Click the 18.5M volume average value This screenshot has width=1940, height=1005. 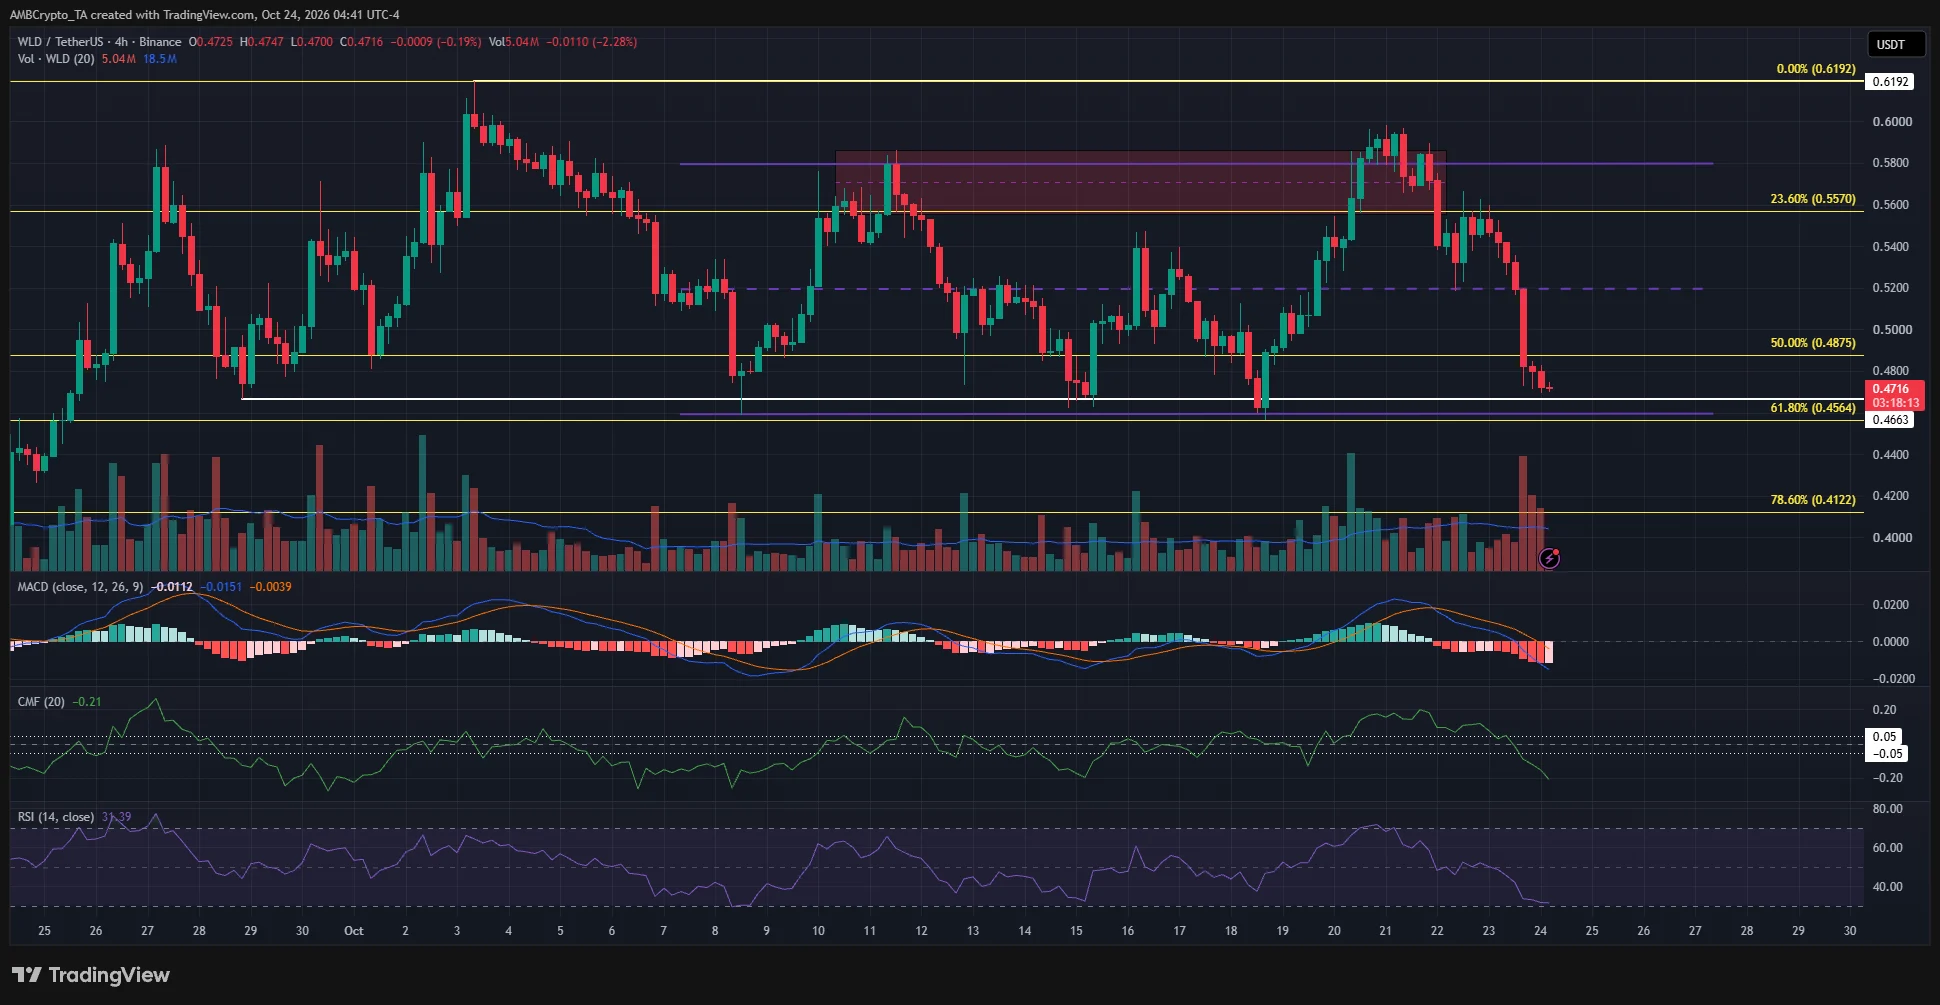[x=160, y=59]
